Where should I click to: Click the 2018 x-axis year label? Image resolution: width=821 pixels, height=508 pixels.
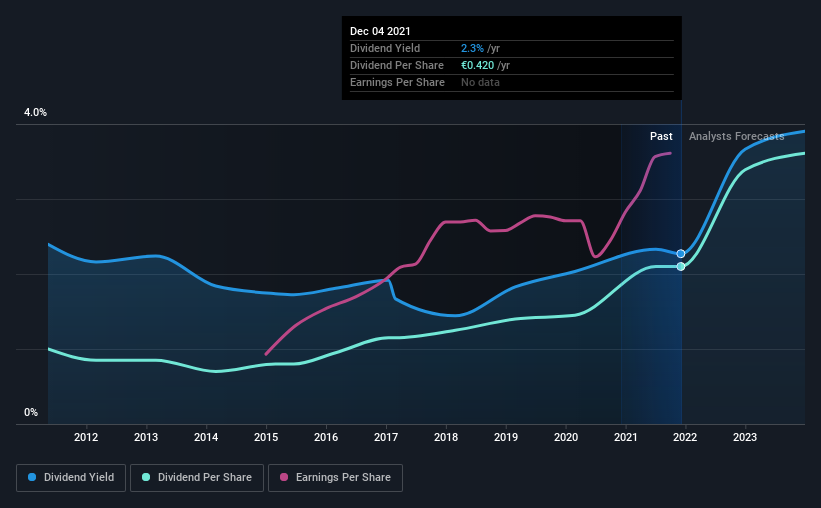pyautogui.click(x=446, y=437)
